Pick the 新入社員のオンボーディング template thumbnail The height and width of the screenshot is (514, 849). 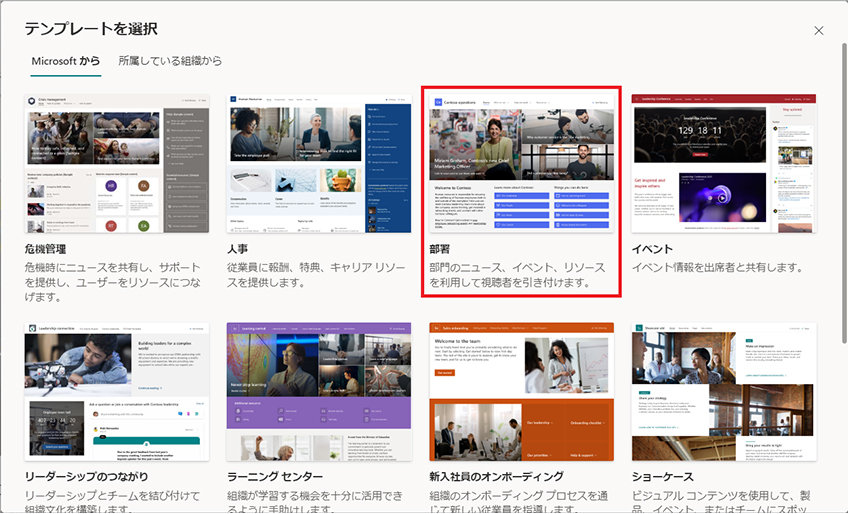click(521, 392)
